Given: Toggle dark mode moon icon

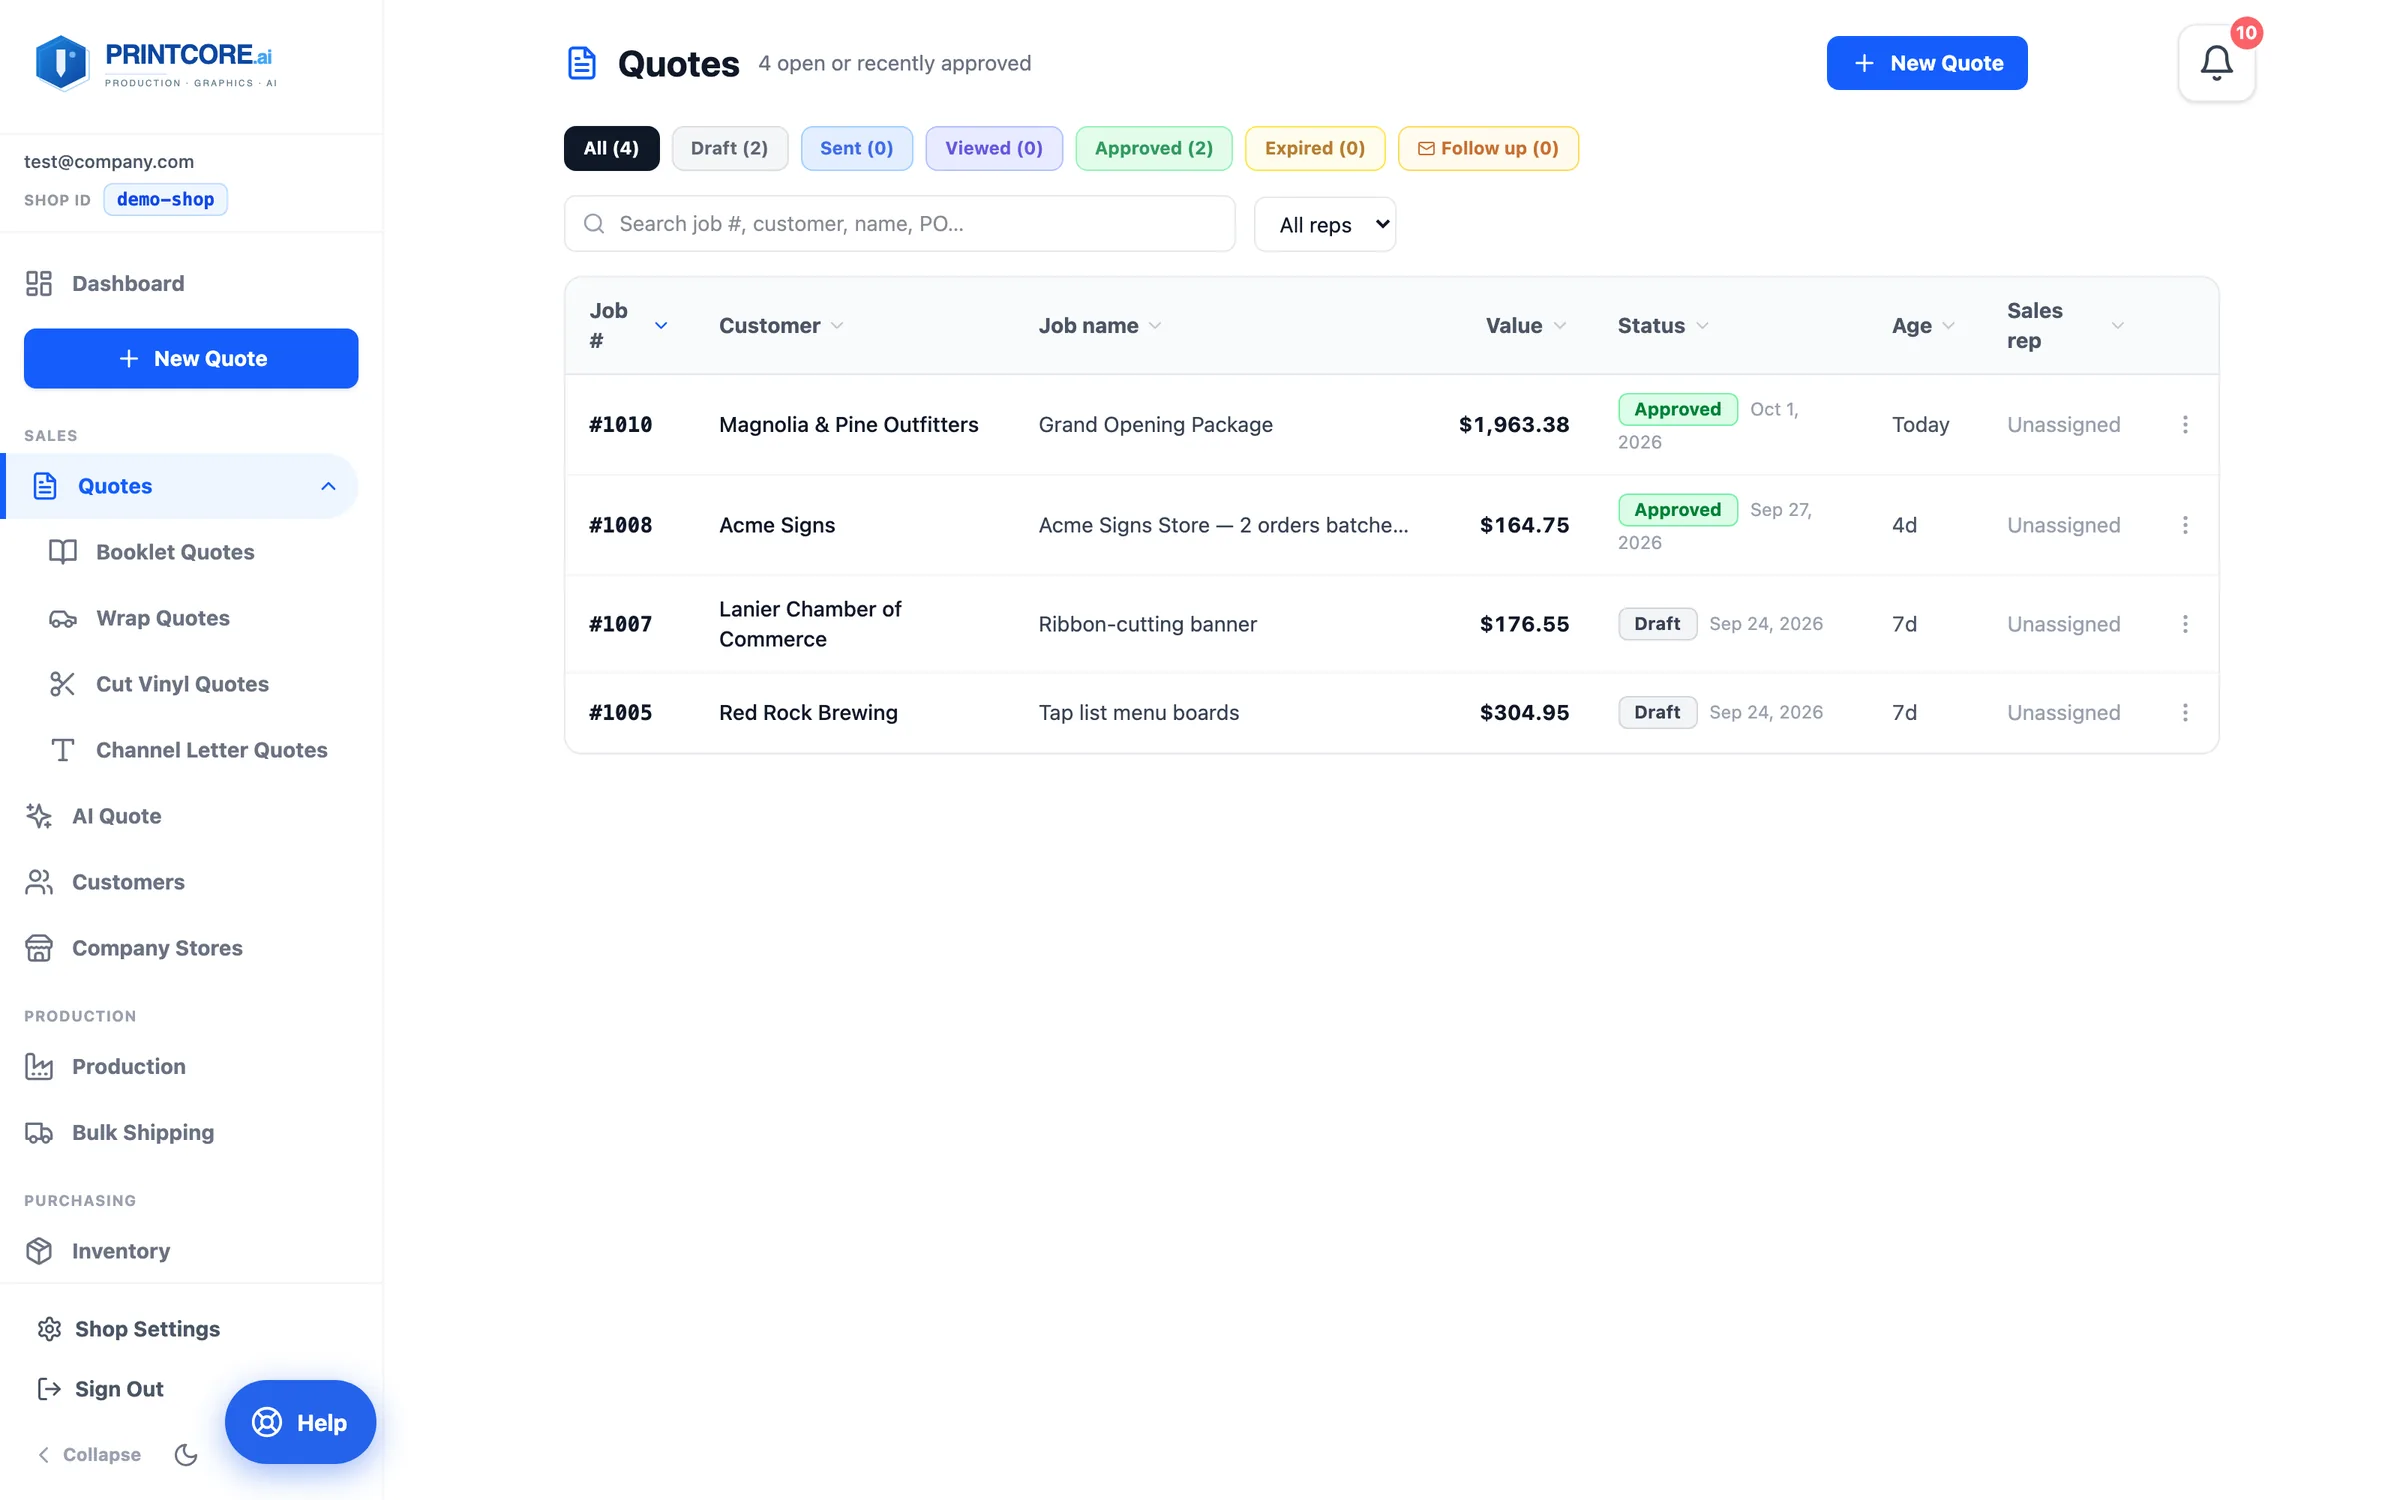Looking at the screenshot, I should pos(186,1454).
